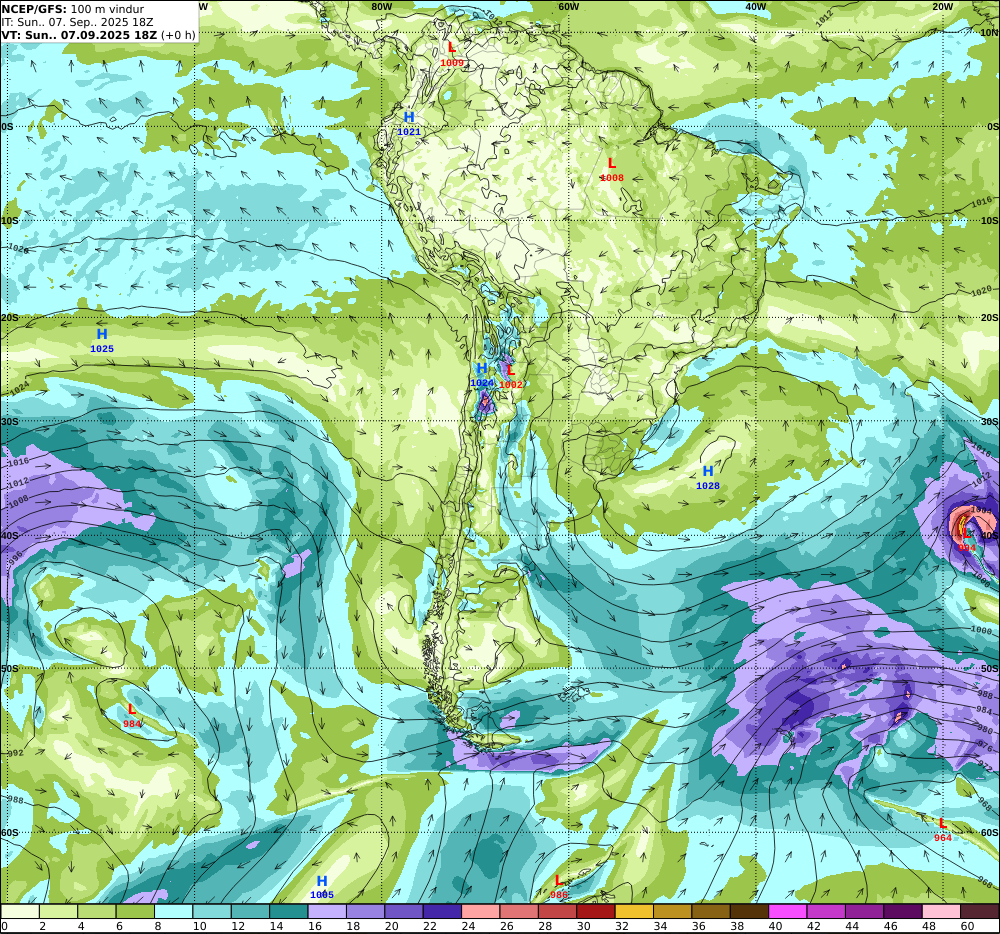Select the L 1002 low pressure marker
This screenshot has height=934, width=1000.
(x=511, y=377)
